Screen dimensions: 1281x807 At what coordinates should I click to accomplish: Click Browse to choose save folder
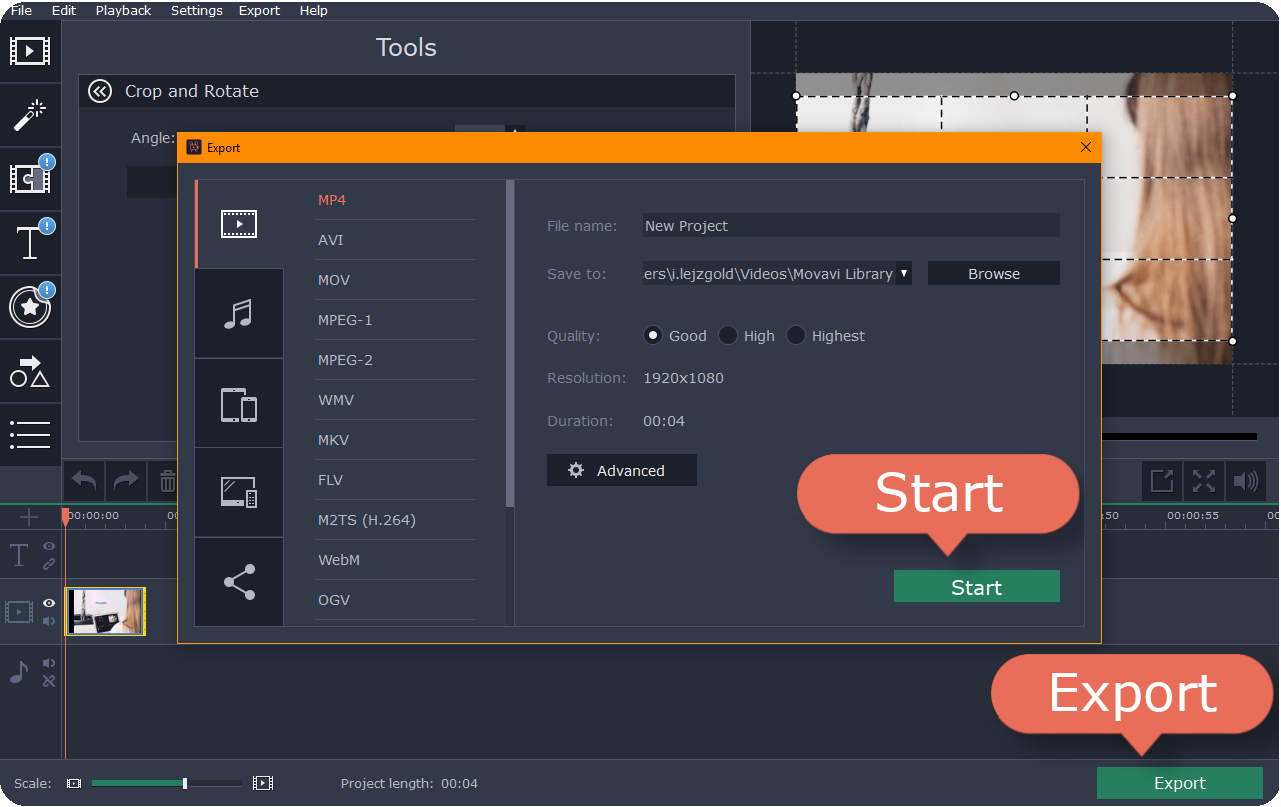(993, 272)
